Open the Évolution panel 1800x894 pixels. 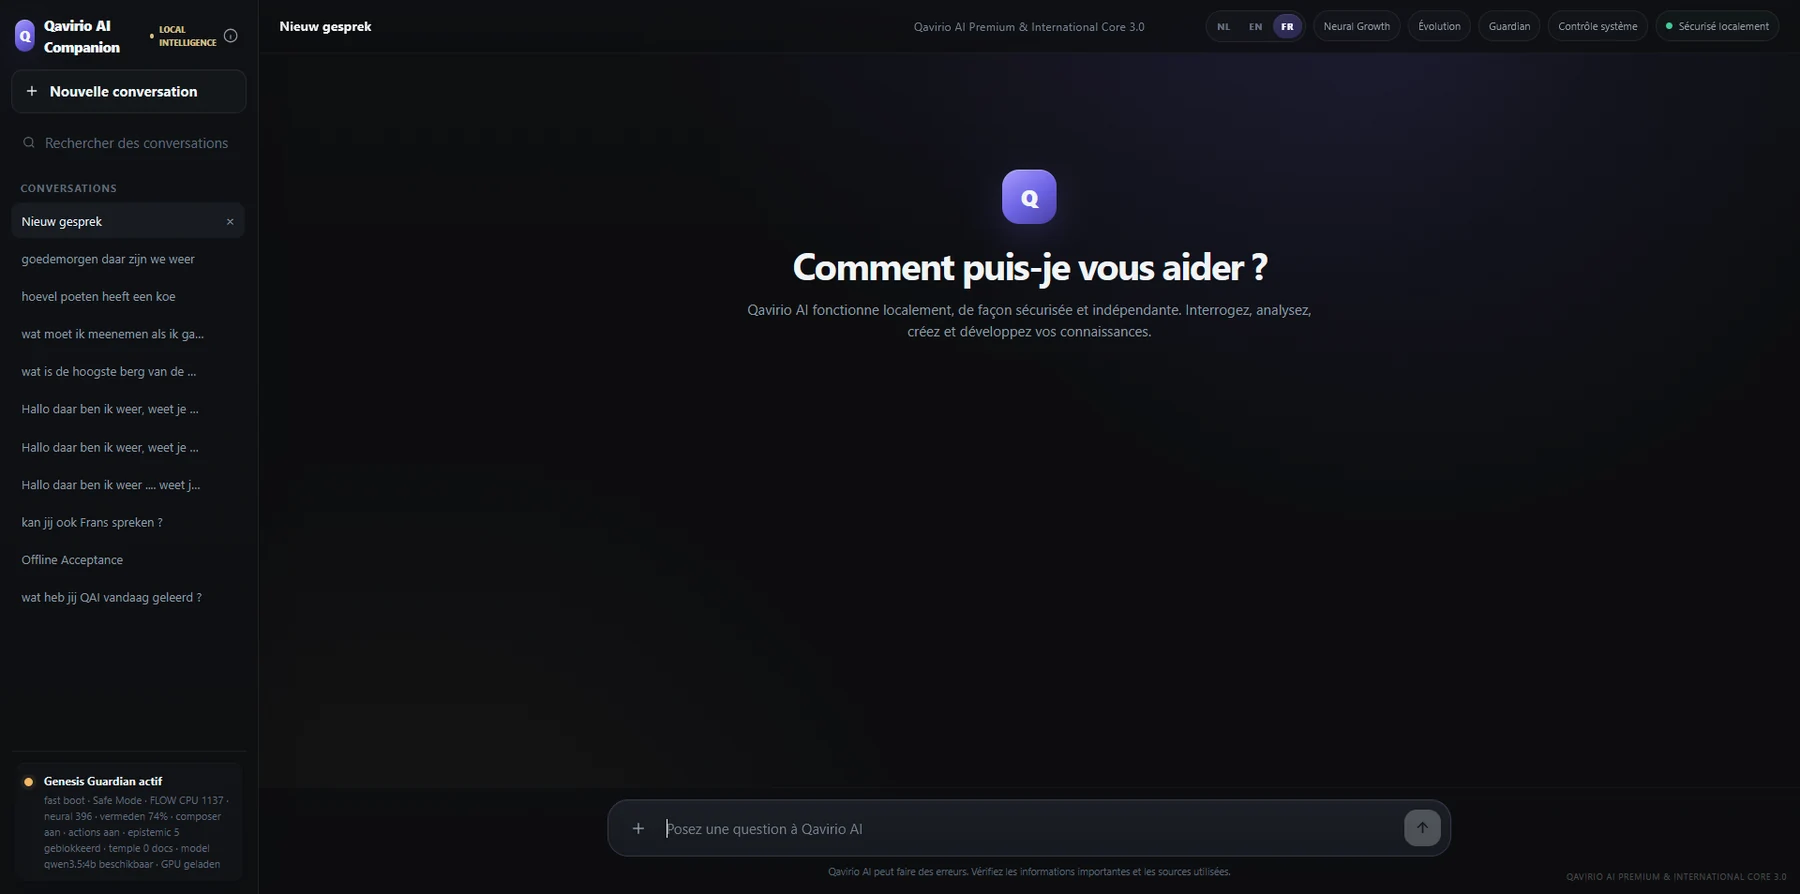pos(1439,27)
